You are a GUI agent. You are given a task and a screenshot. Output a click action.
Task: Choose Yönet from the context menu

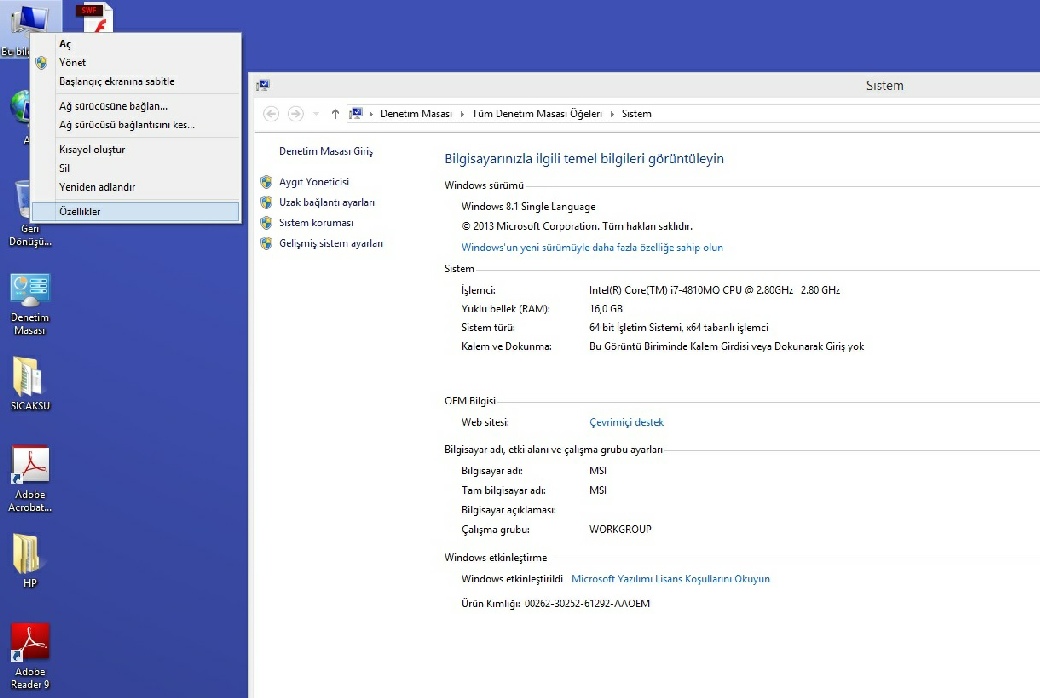tap(136, 62)
